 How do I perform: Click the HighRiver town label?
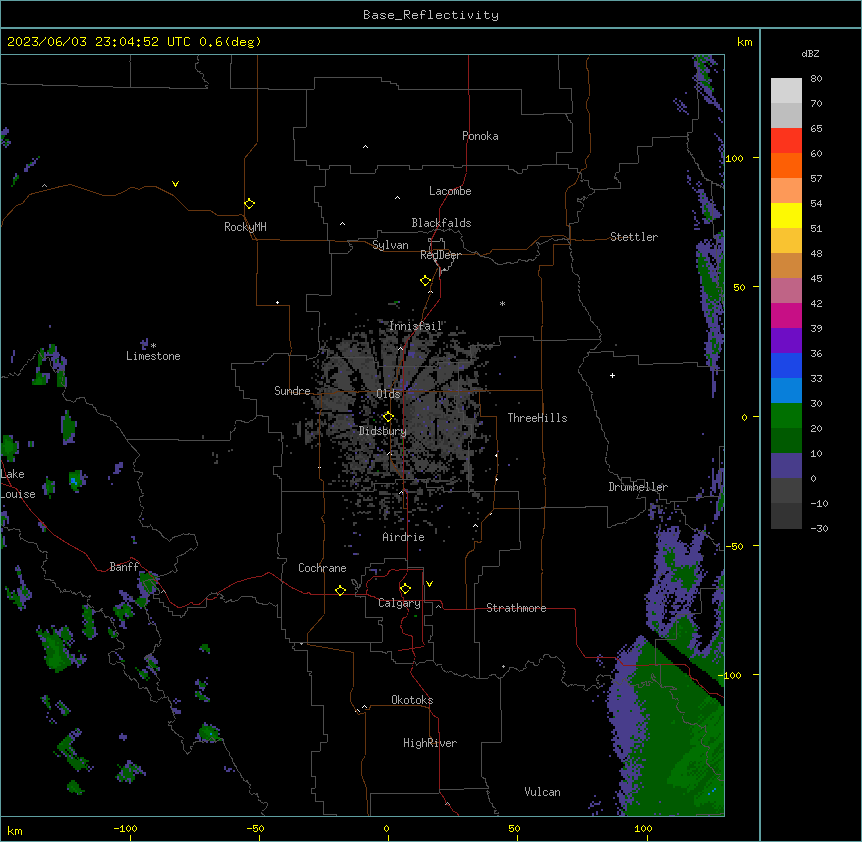[x=430, y=743]
